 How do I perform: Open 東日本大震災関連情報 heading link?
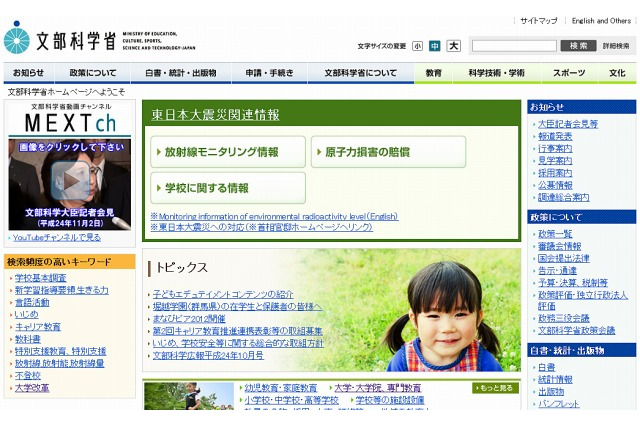point(215,115)
